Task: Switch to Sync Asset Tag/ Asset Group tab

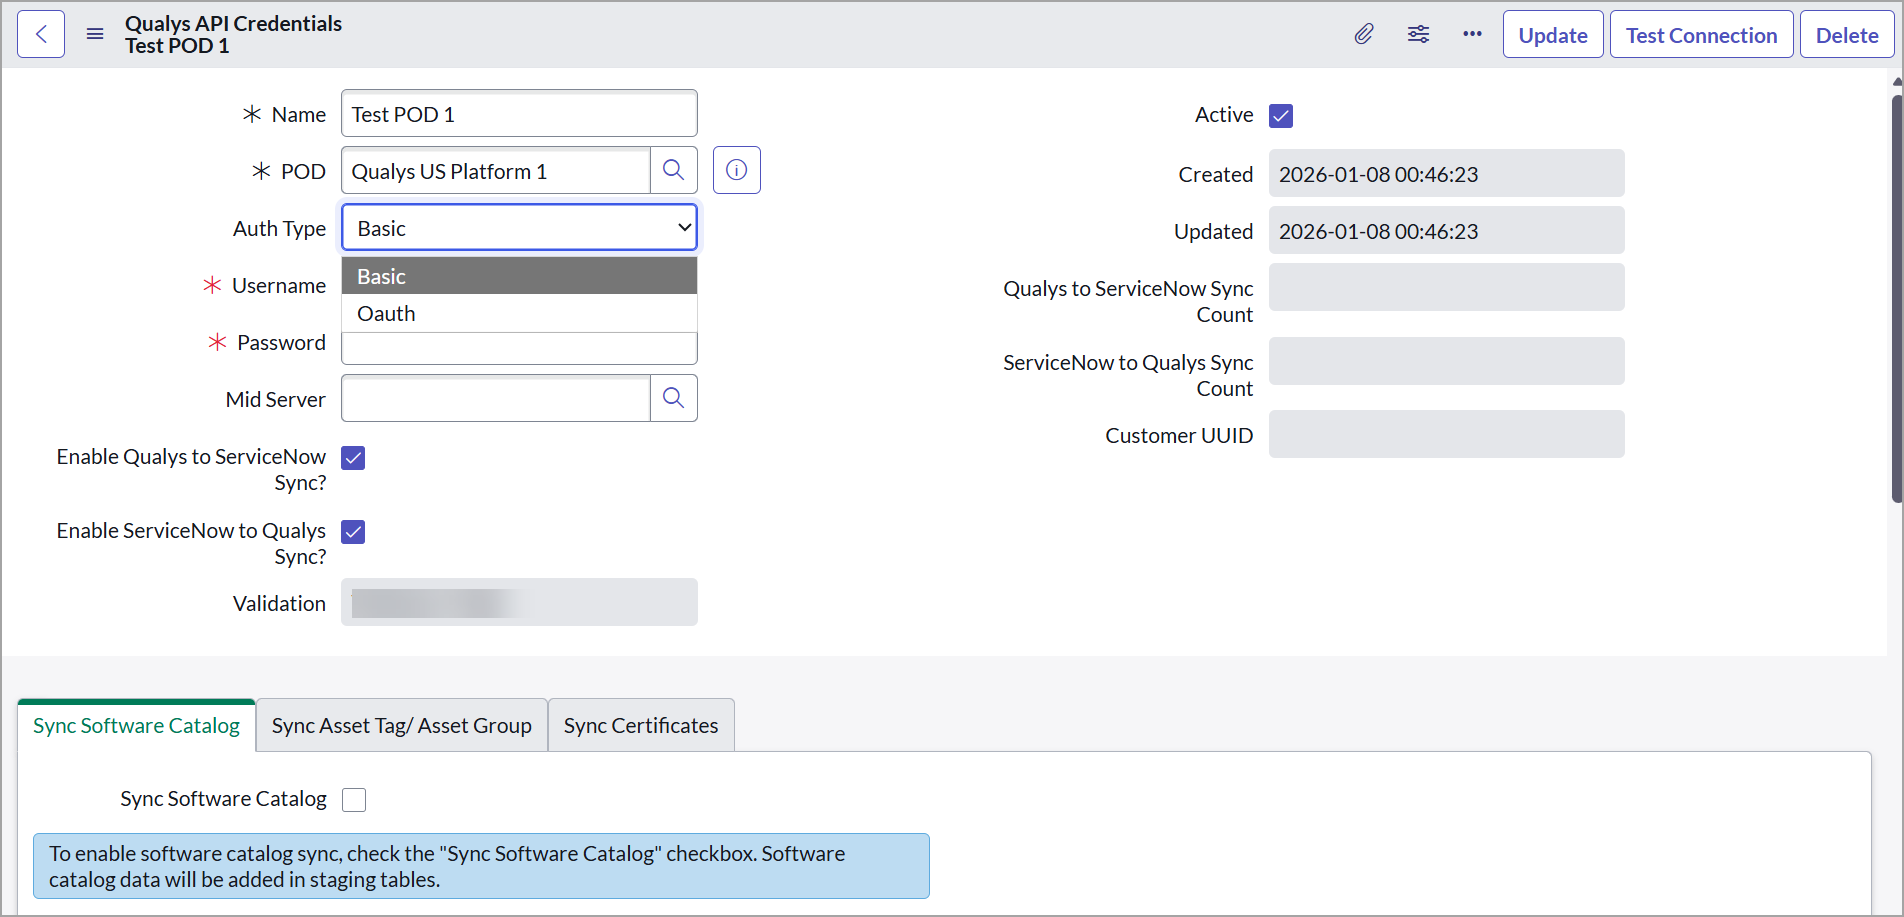Action: pyautogui.click(x=402, y=725)
